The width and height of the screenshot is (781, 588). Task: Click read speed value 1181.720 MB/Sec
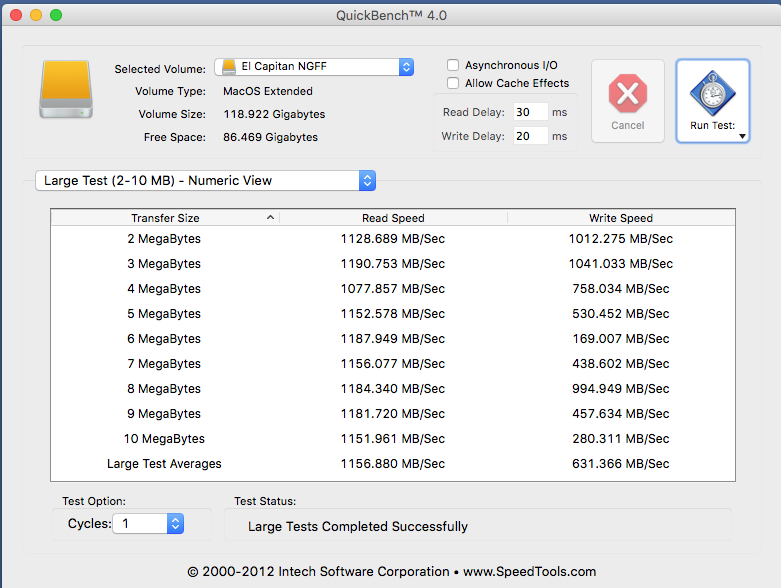[x=392, y=414]
